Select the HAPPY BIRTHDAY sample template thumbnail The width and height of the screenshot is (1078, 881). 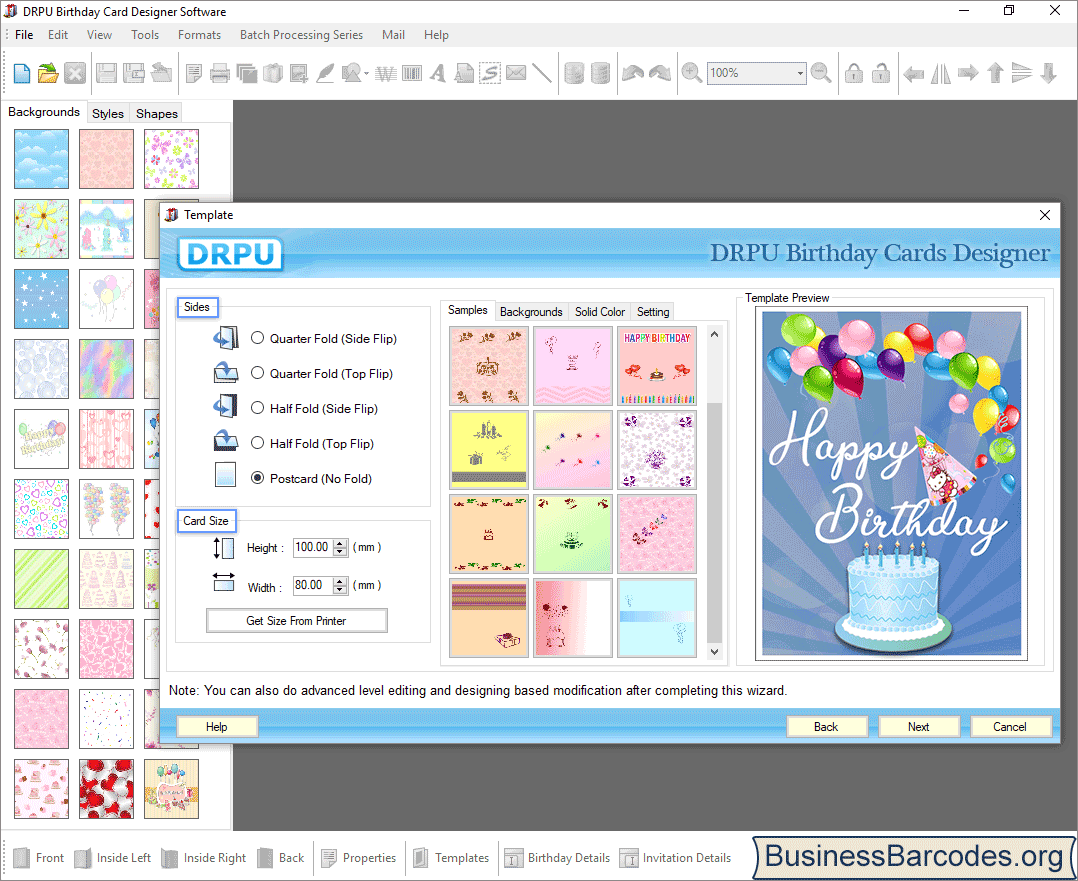pos(657,366)
